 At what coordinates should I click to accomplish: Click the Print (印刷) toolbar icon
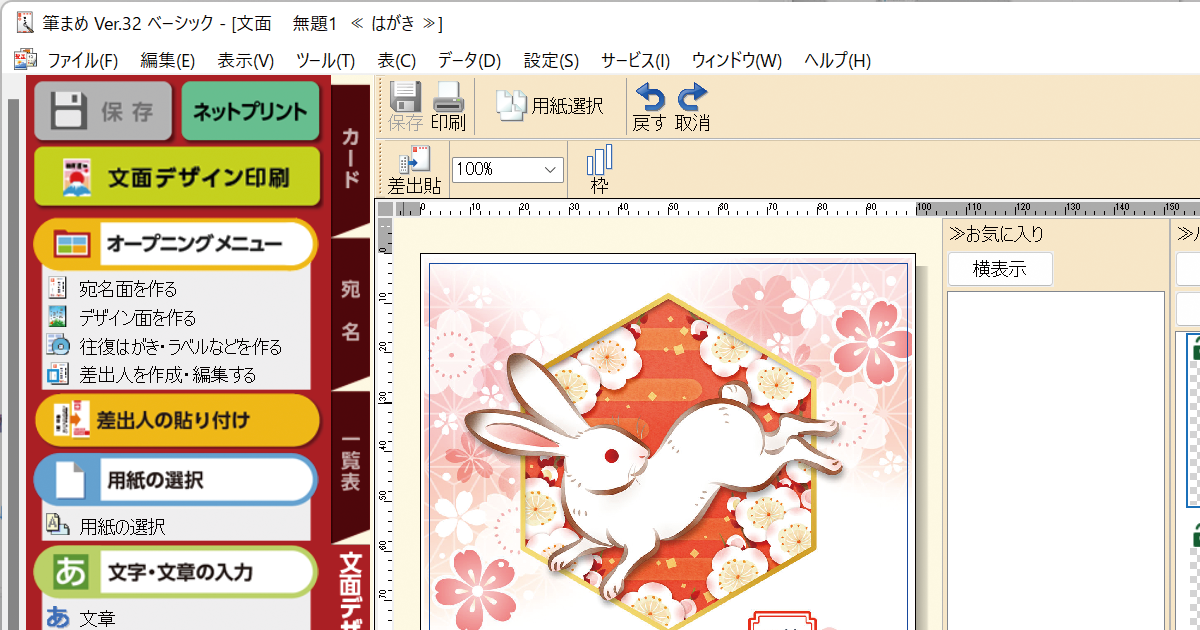pyautogui.click(x=448, y=106)
